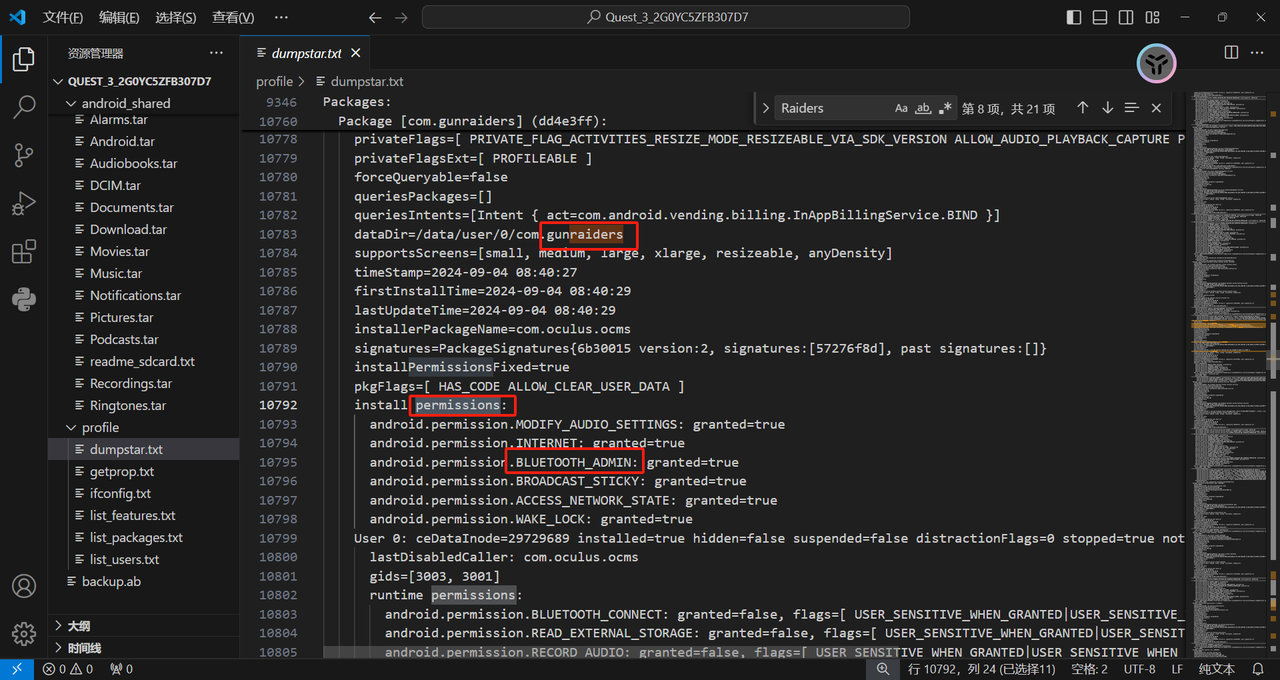Click the editor minimap
The width and height of the screenshot is (1280, 680).
click(1227, 375)
